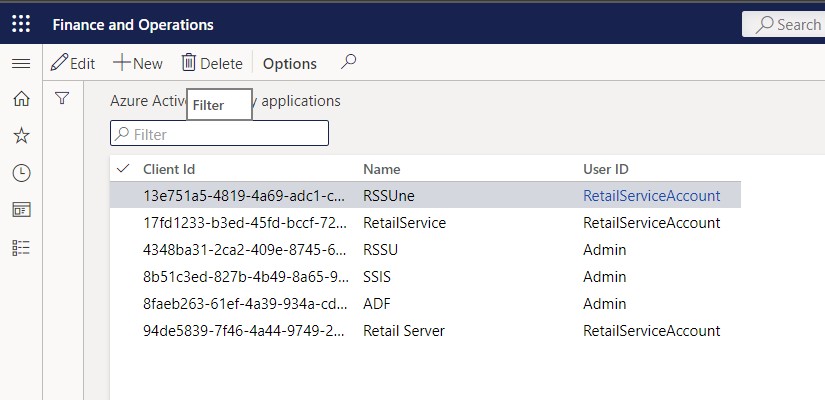This screenshot has height=400, width=825.
Task: Click the action pane search magnifier
Action: pos(348,63)
